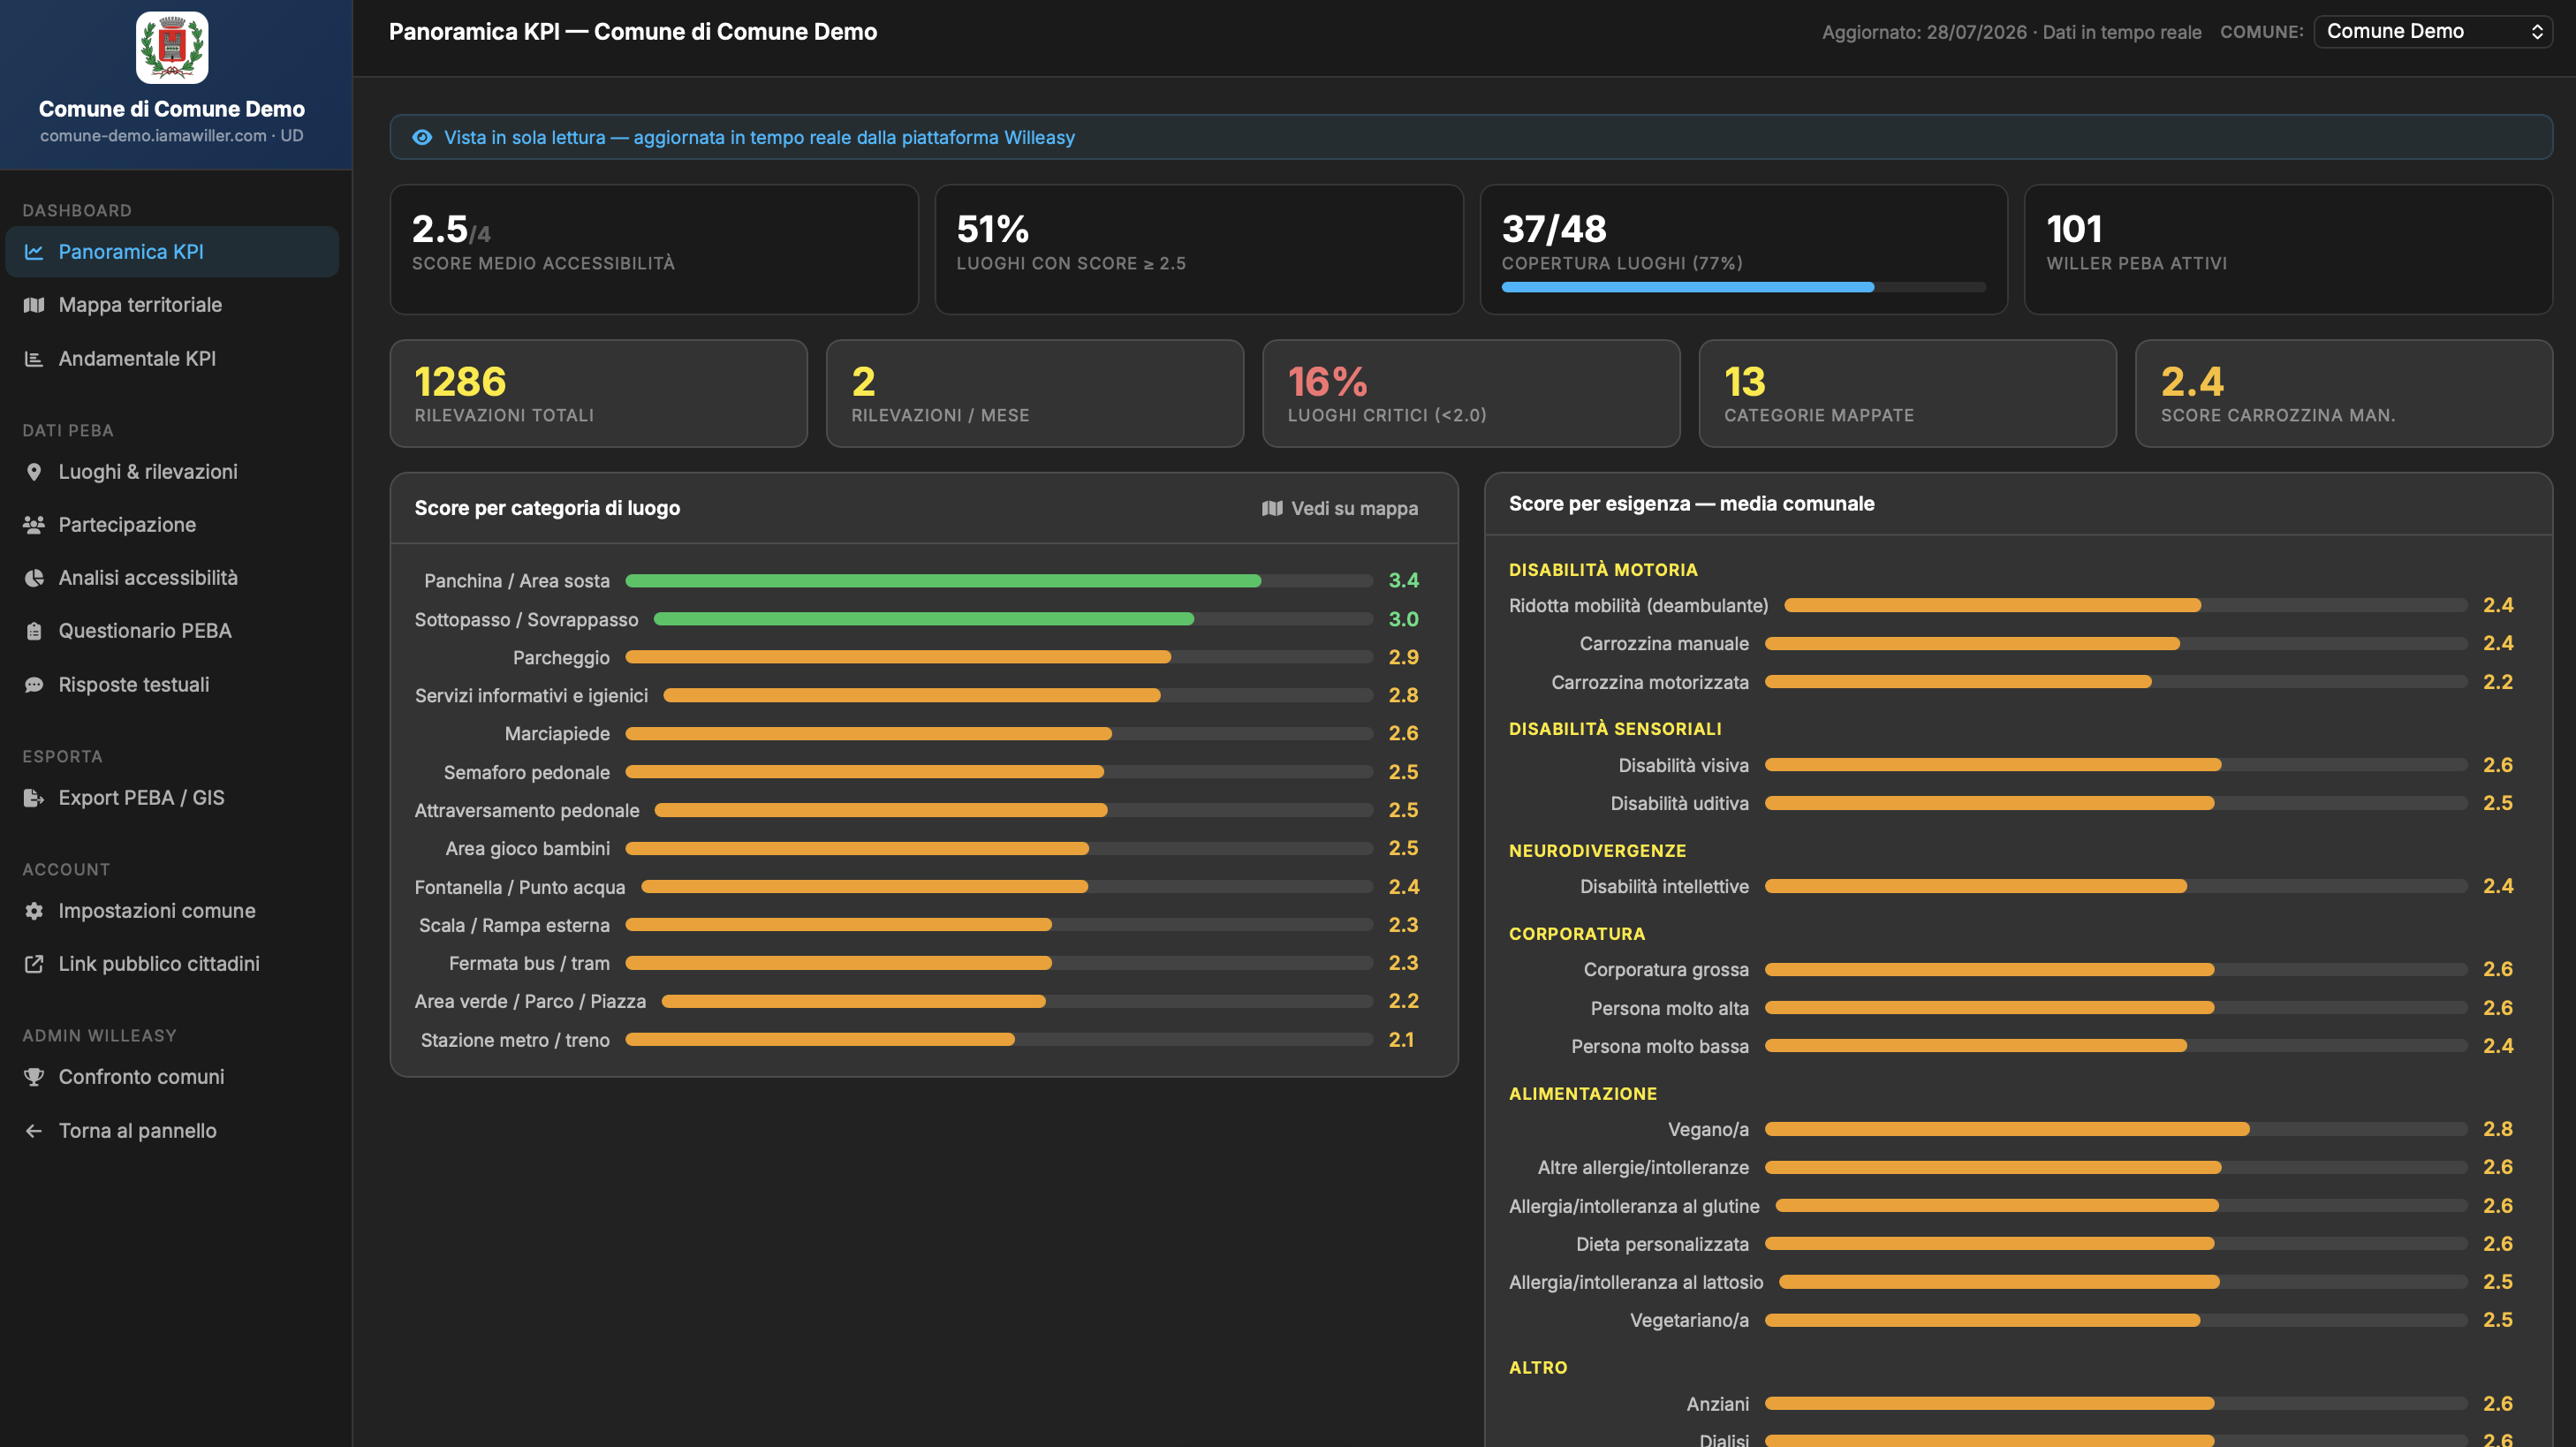
Task: Click the 2.4 Score carrozzina man. card
Action: 2344,393
